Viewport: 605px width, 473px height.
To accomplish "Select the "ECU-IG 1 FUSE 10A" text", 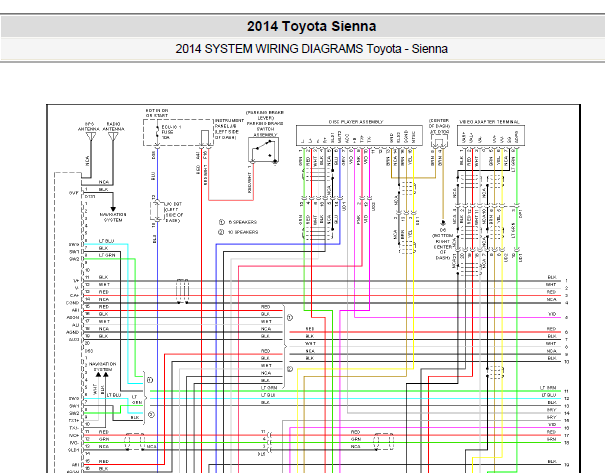I will tap(171, 132).
